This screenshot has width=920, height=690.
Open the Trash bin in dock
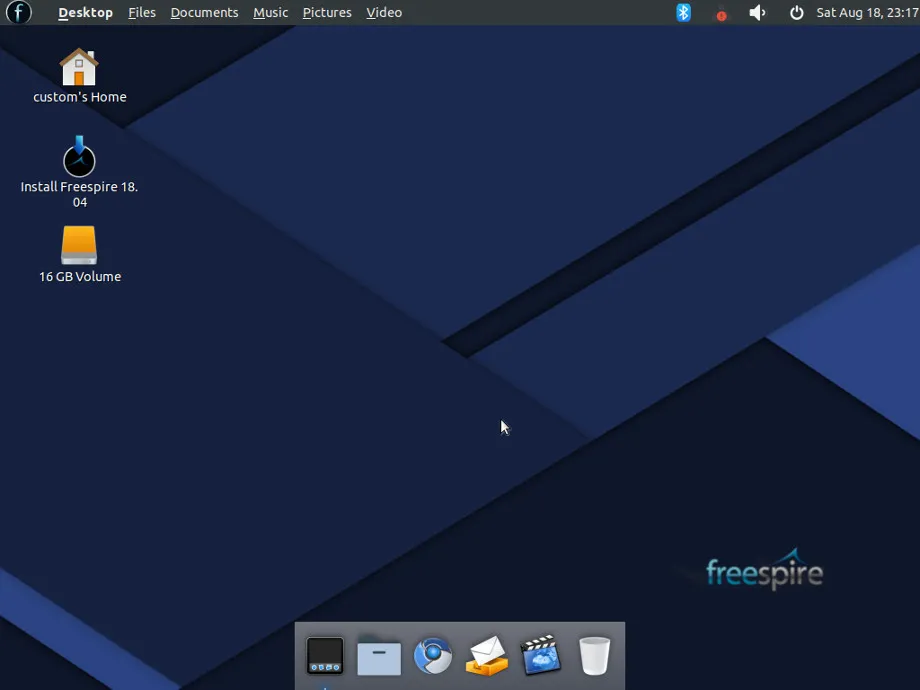[x=594, y=655]
